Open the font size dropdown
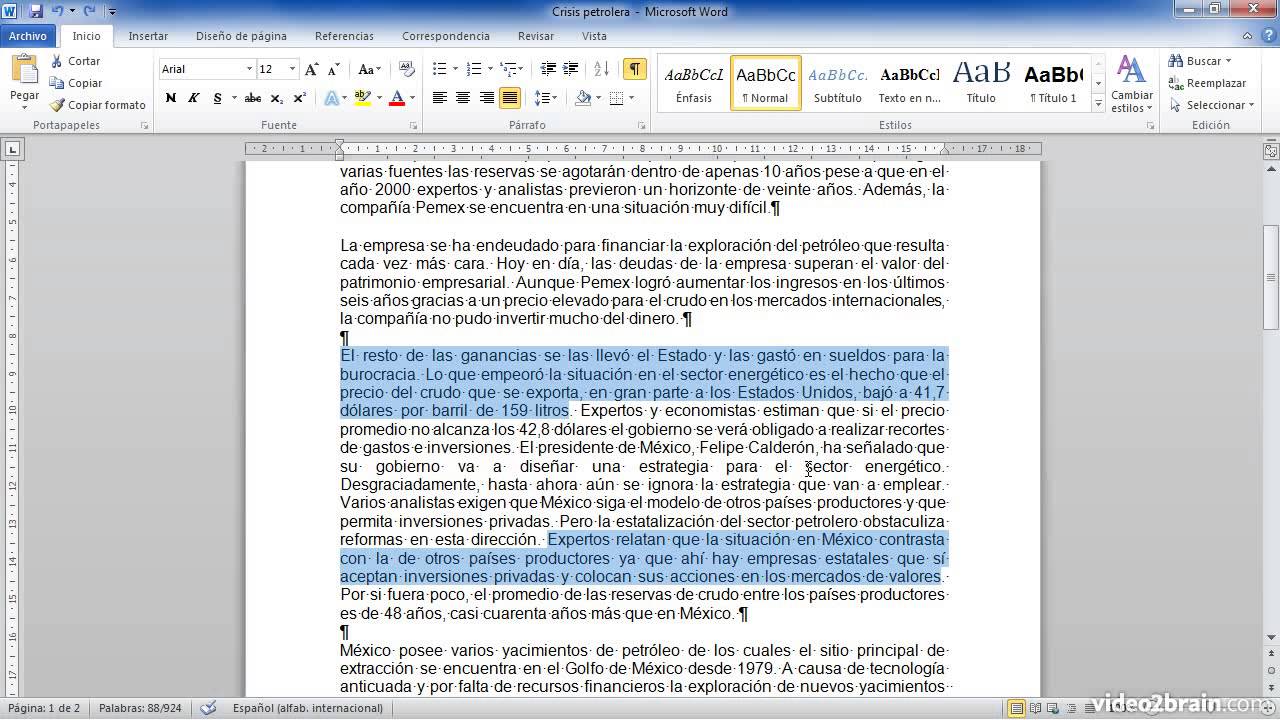1280x720 pixels. coord(292,69)
